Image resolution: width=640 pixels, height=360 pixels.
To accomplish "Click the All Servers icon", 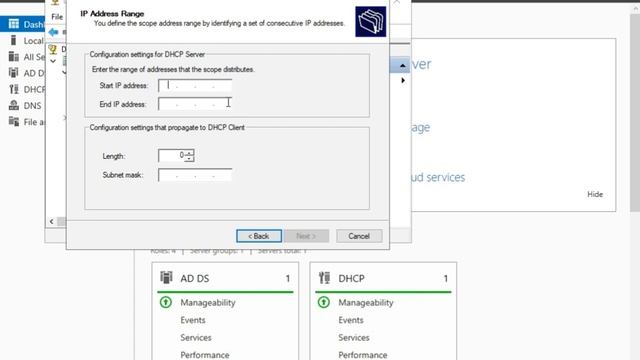I will pyautogui.click(x=14, y=56).
